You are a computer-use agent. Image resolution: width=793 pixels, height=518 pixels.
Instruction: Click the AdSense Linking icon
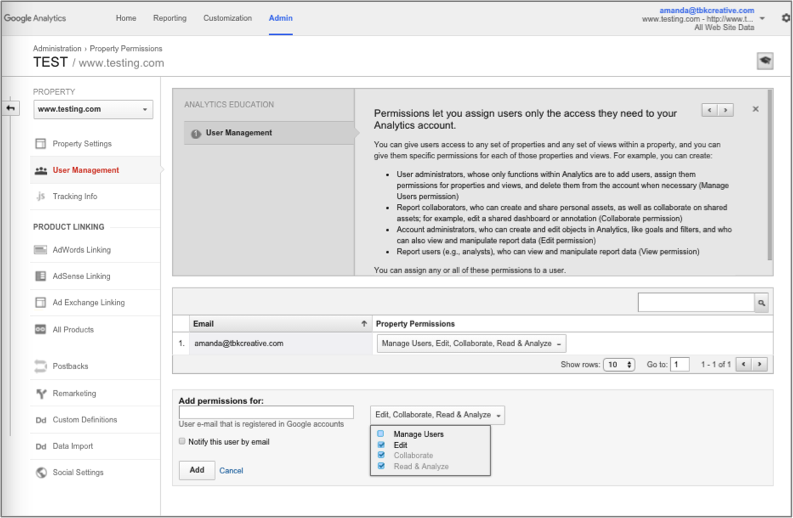pos(40,276)
